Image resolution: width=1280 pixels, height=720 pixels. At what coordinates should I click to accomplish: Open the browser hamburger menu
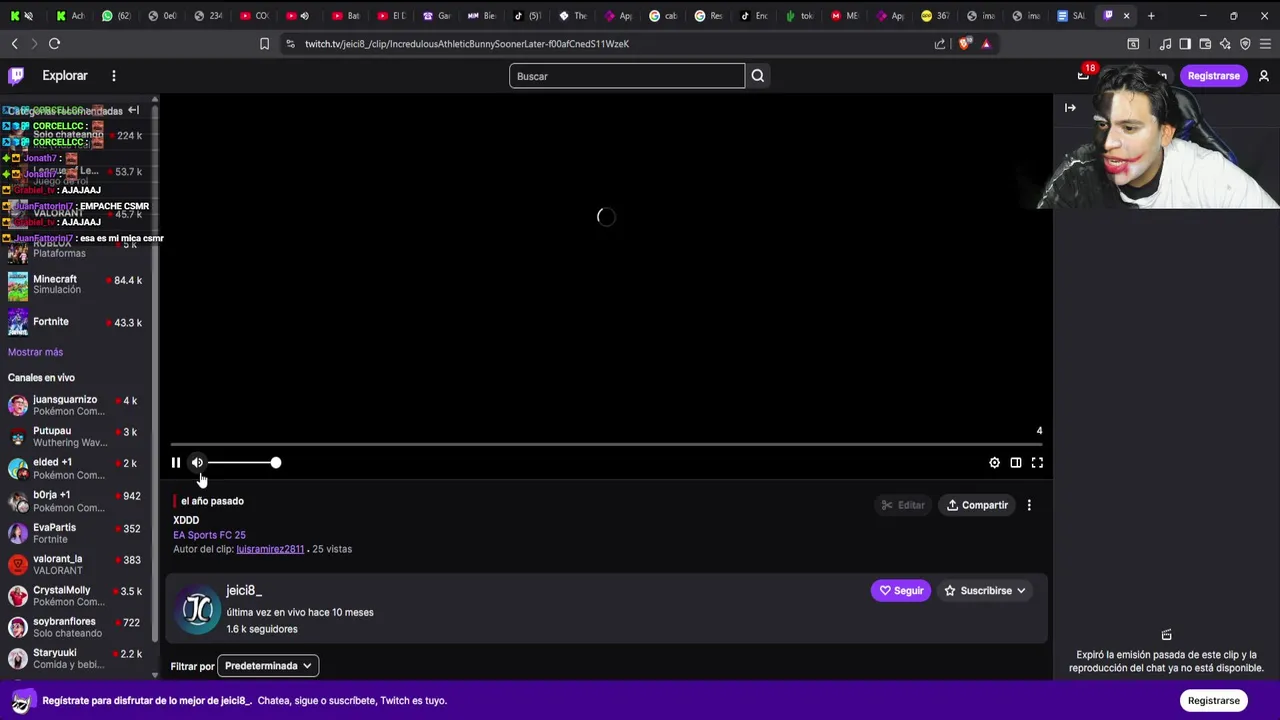coord(1265,44)
